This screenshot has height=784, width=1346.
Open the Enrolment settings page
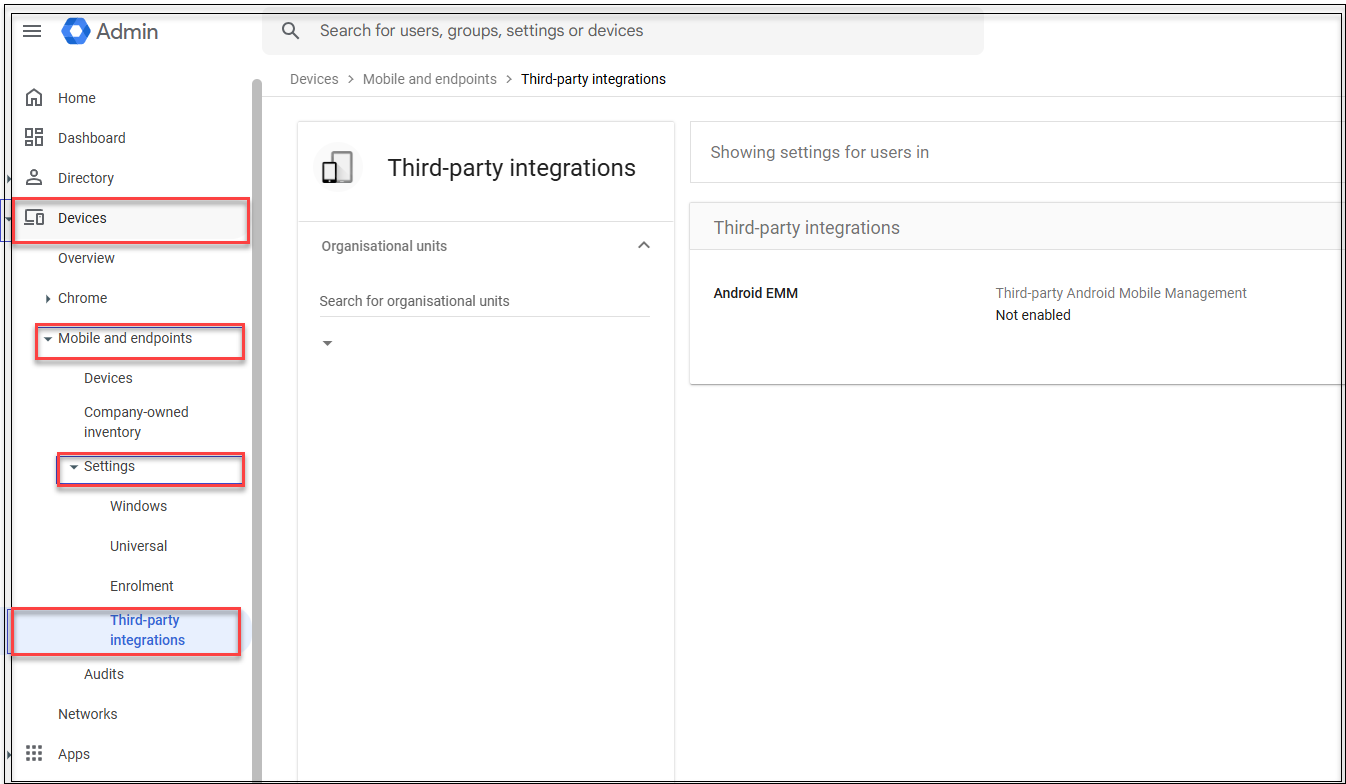pos(141,586)
